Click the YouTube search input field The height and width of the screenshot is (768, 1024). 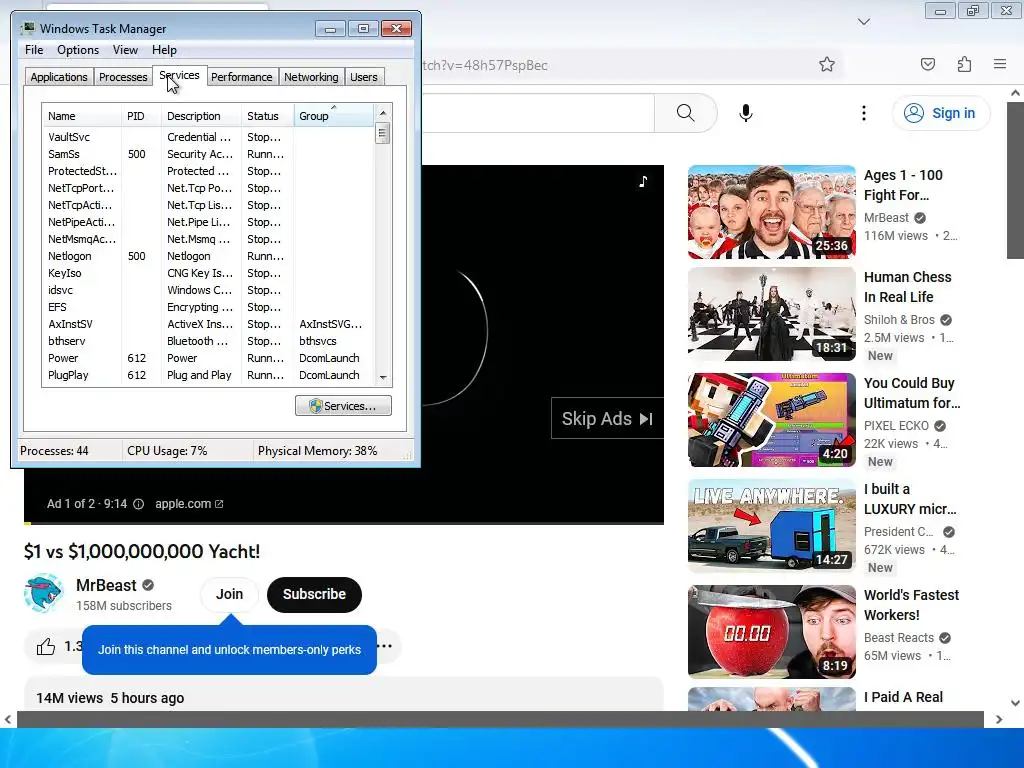538,113
